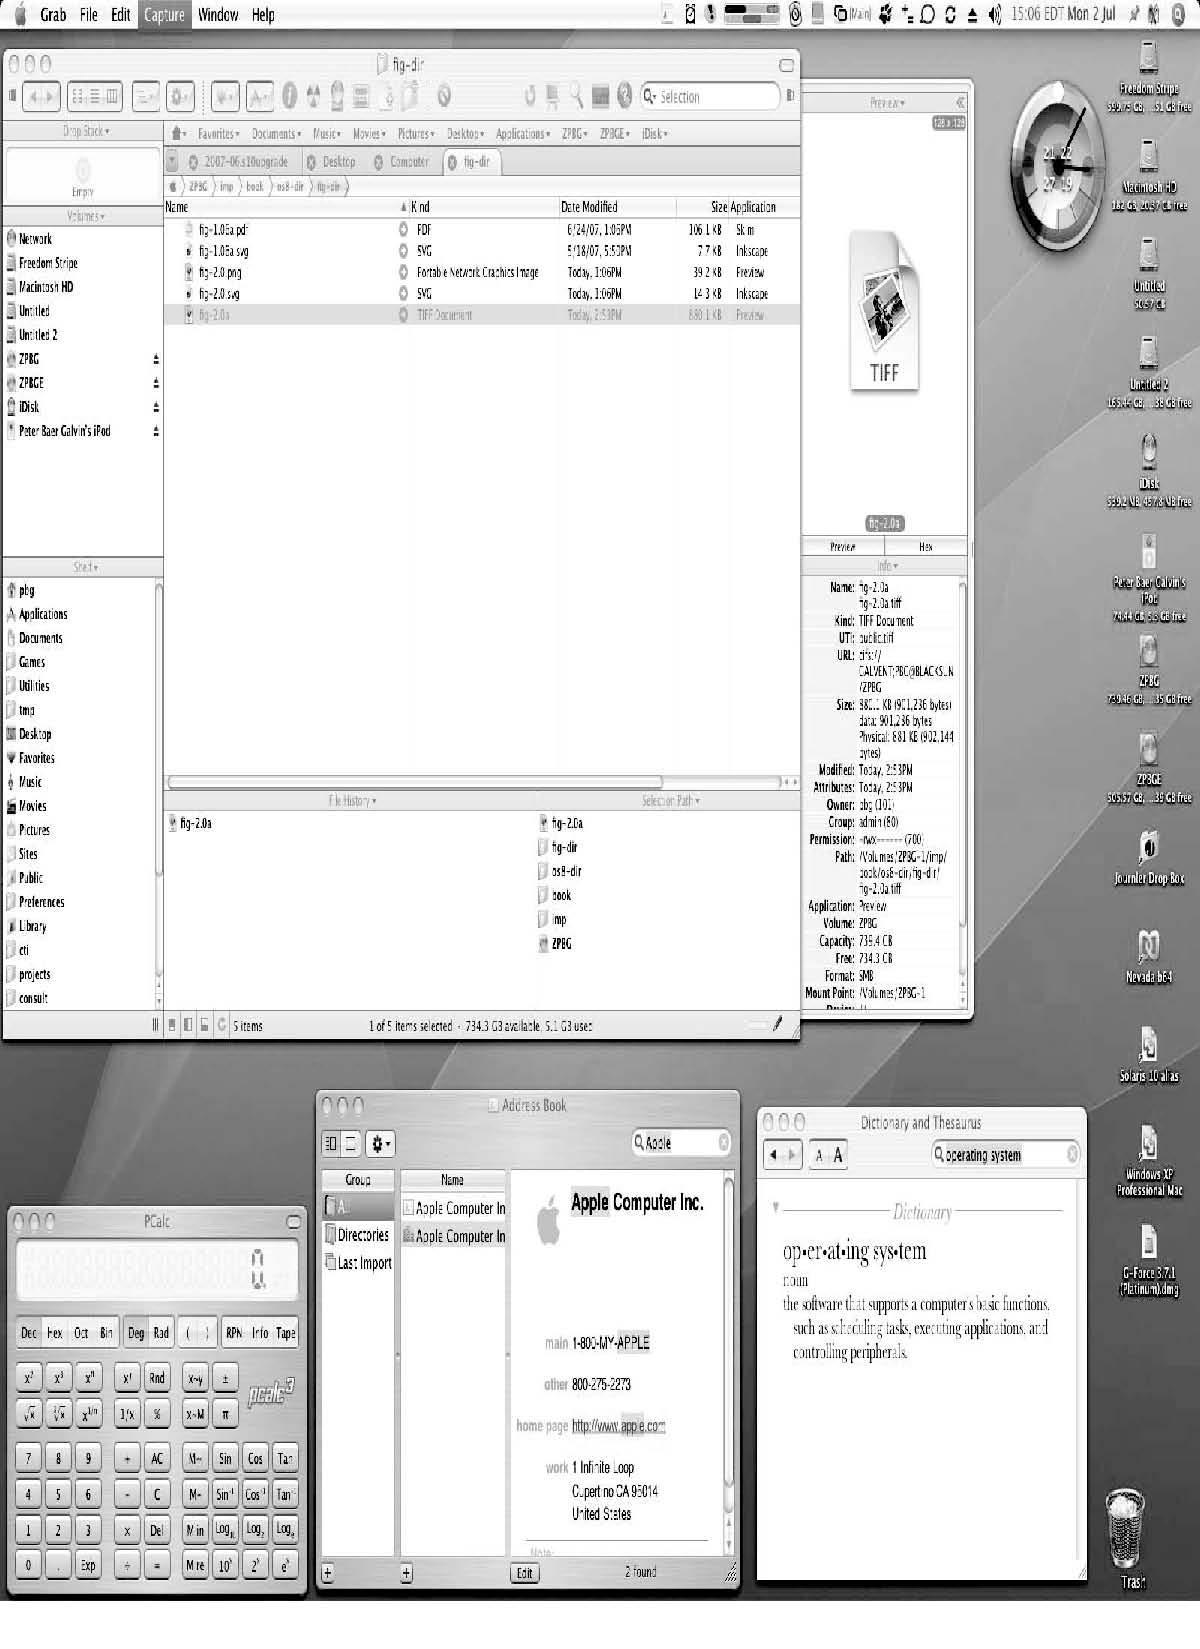
Task: Click the Tape button in PCalc
Action: pos(286,1333)
